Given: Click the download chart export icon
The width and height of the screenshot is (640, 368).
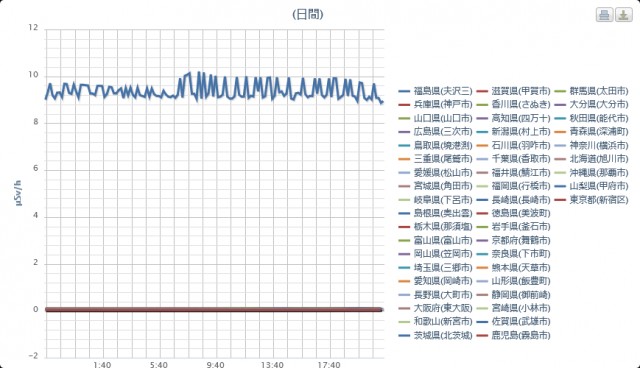Looking at the screenshot, I should (624, 15).
